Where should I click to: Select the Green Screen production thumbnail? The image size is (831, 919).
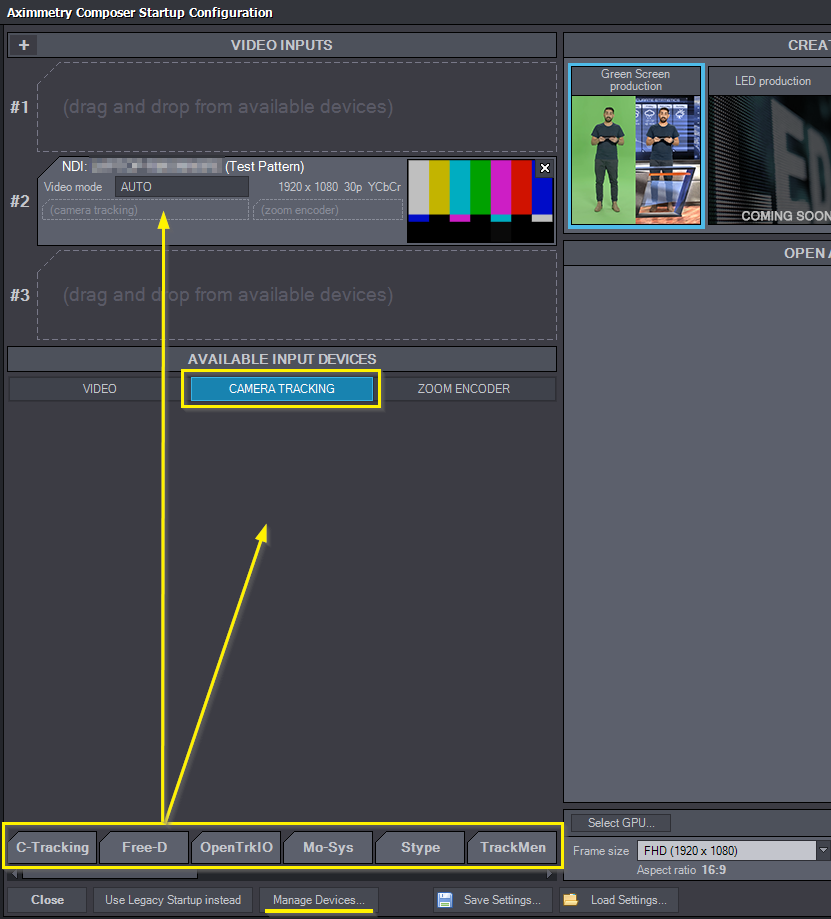(x=636, y=146)
